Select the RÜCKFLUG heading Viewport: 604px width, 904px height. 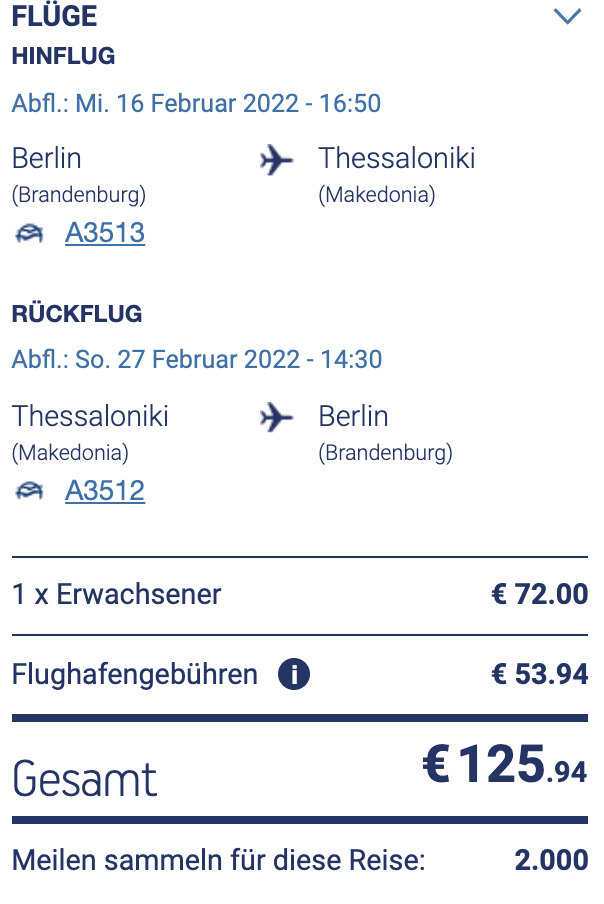[x=77, y=314]
